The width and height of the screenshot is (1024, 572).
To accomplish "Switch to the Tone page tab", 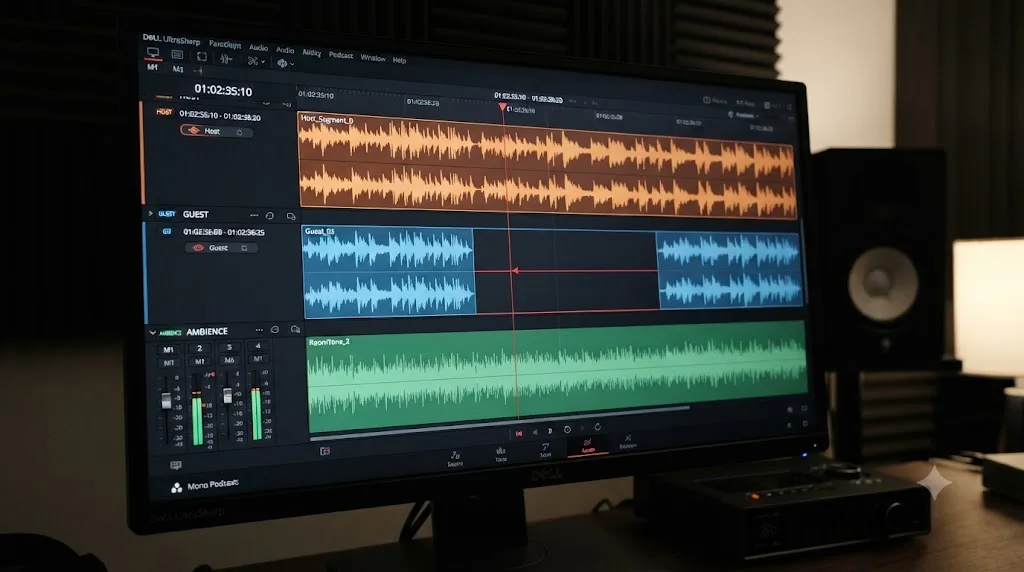I will (x=501, y=454).
